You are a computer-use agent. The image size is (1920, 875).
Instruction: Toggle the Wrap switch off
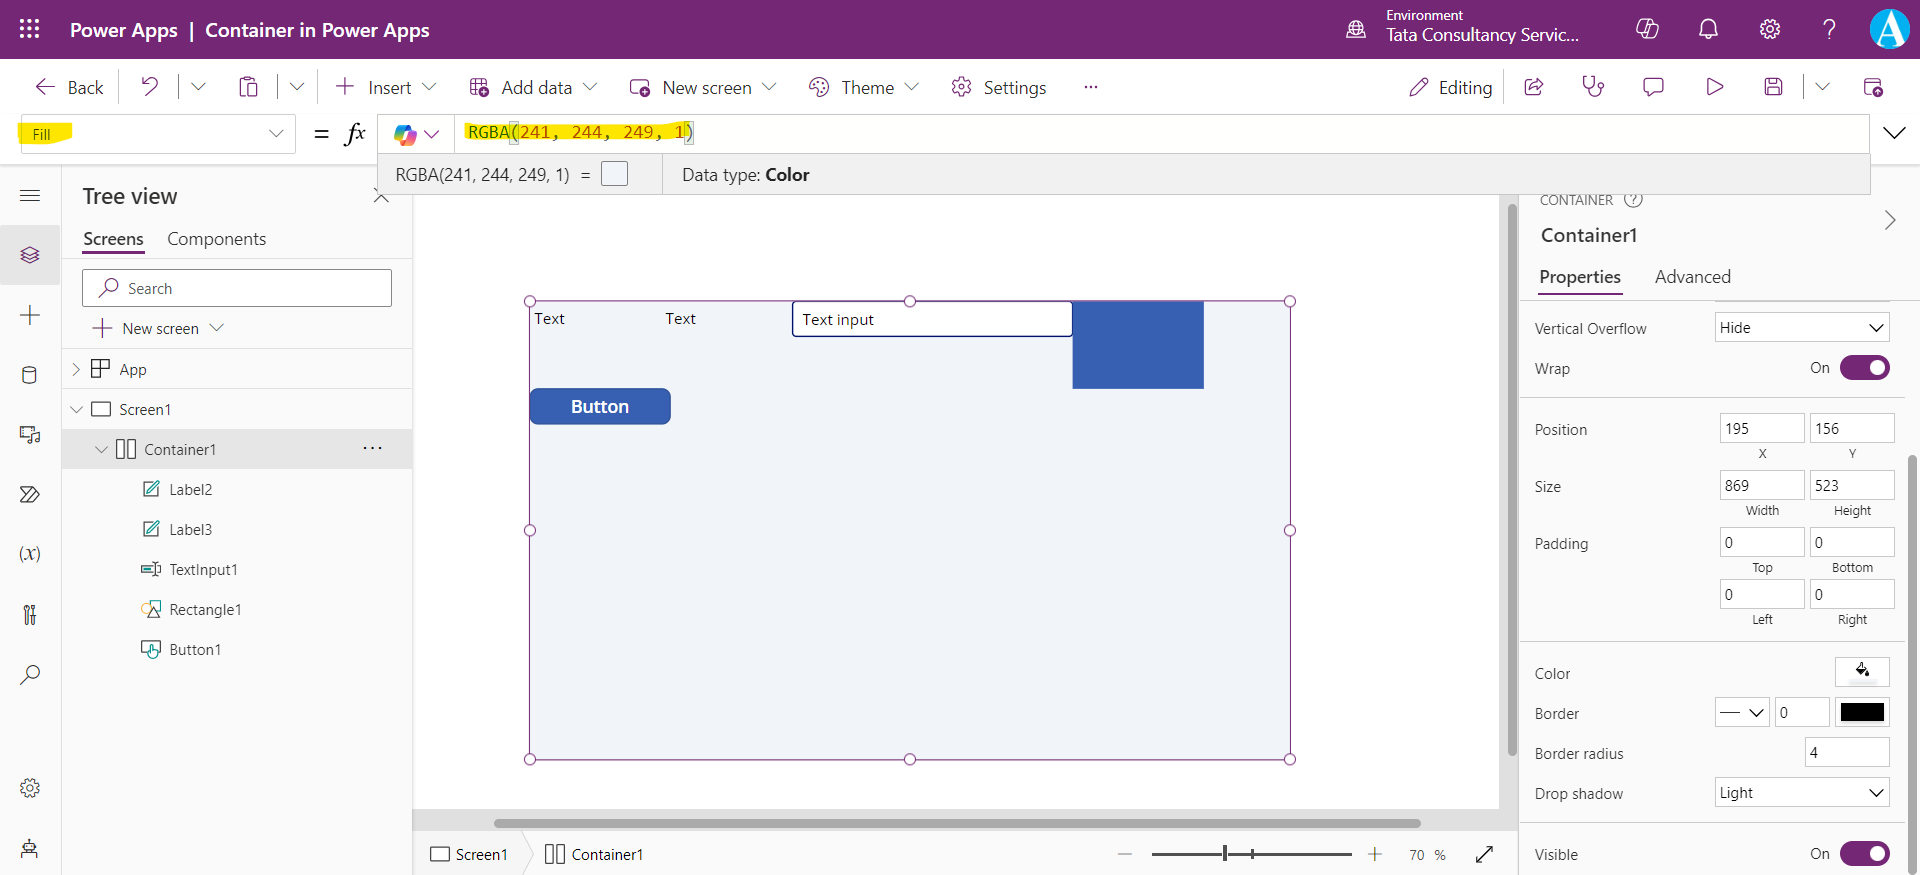tap(1864, 368)
